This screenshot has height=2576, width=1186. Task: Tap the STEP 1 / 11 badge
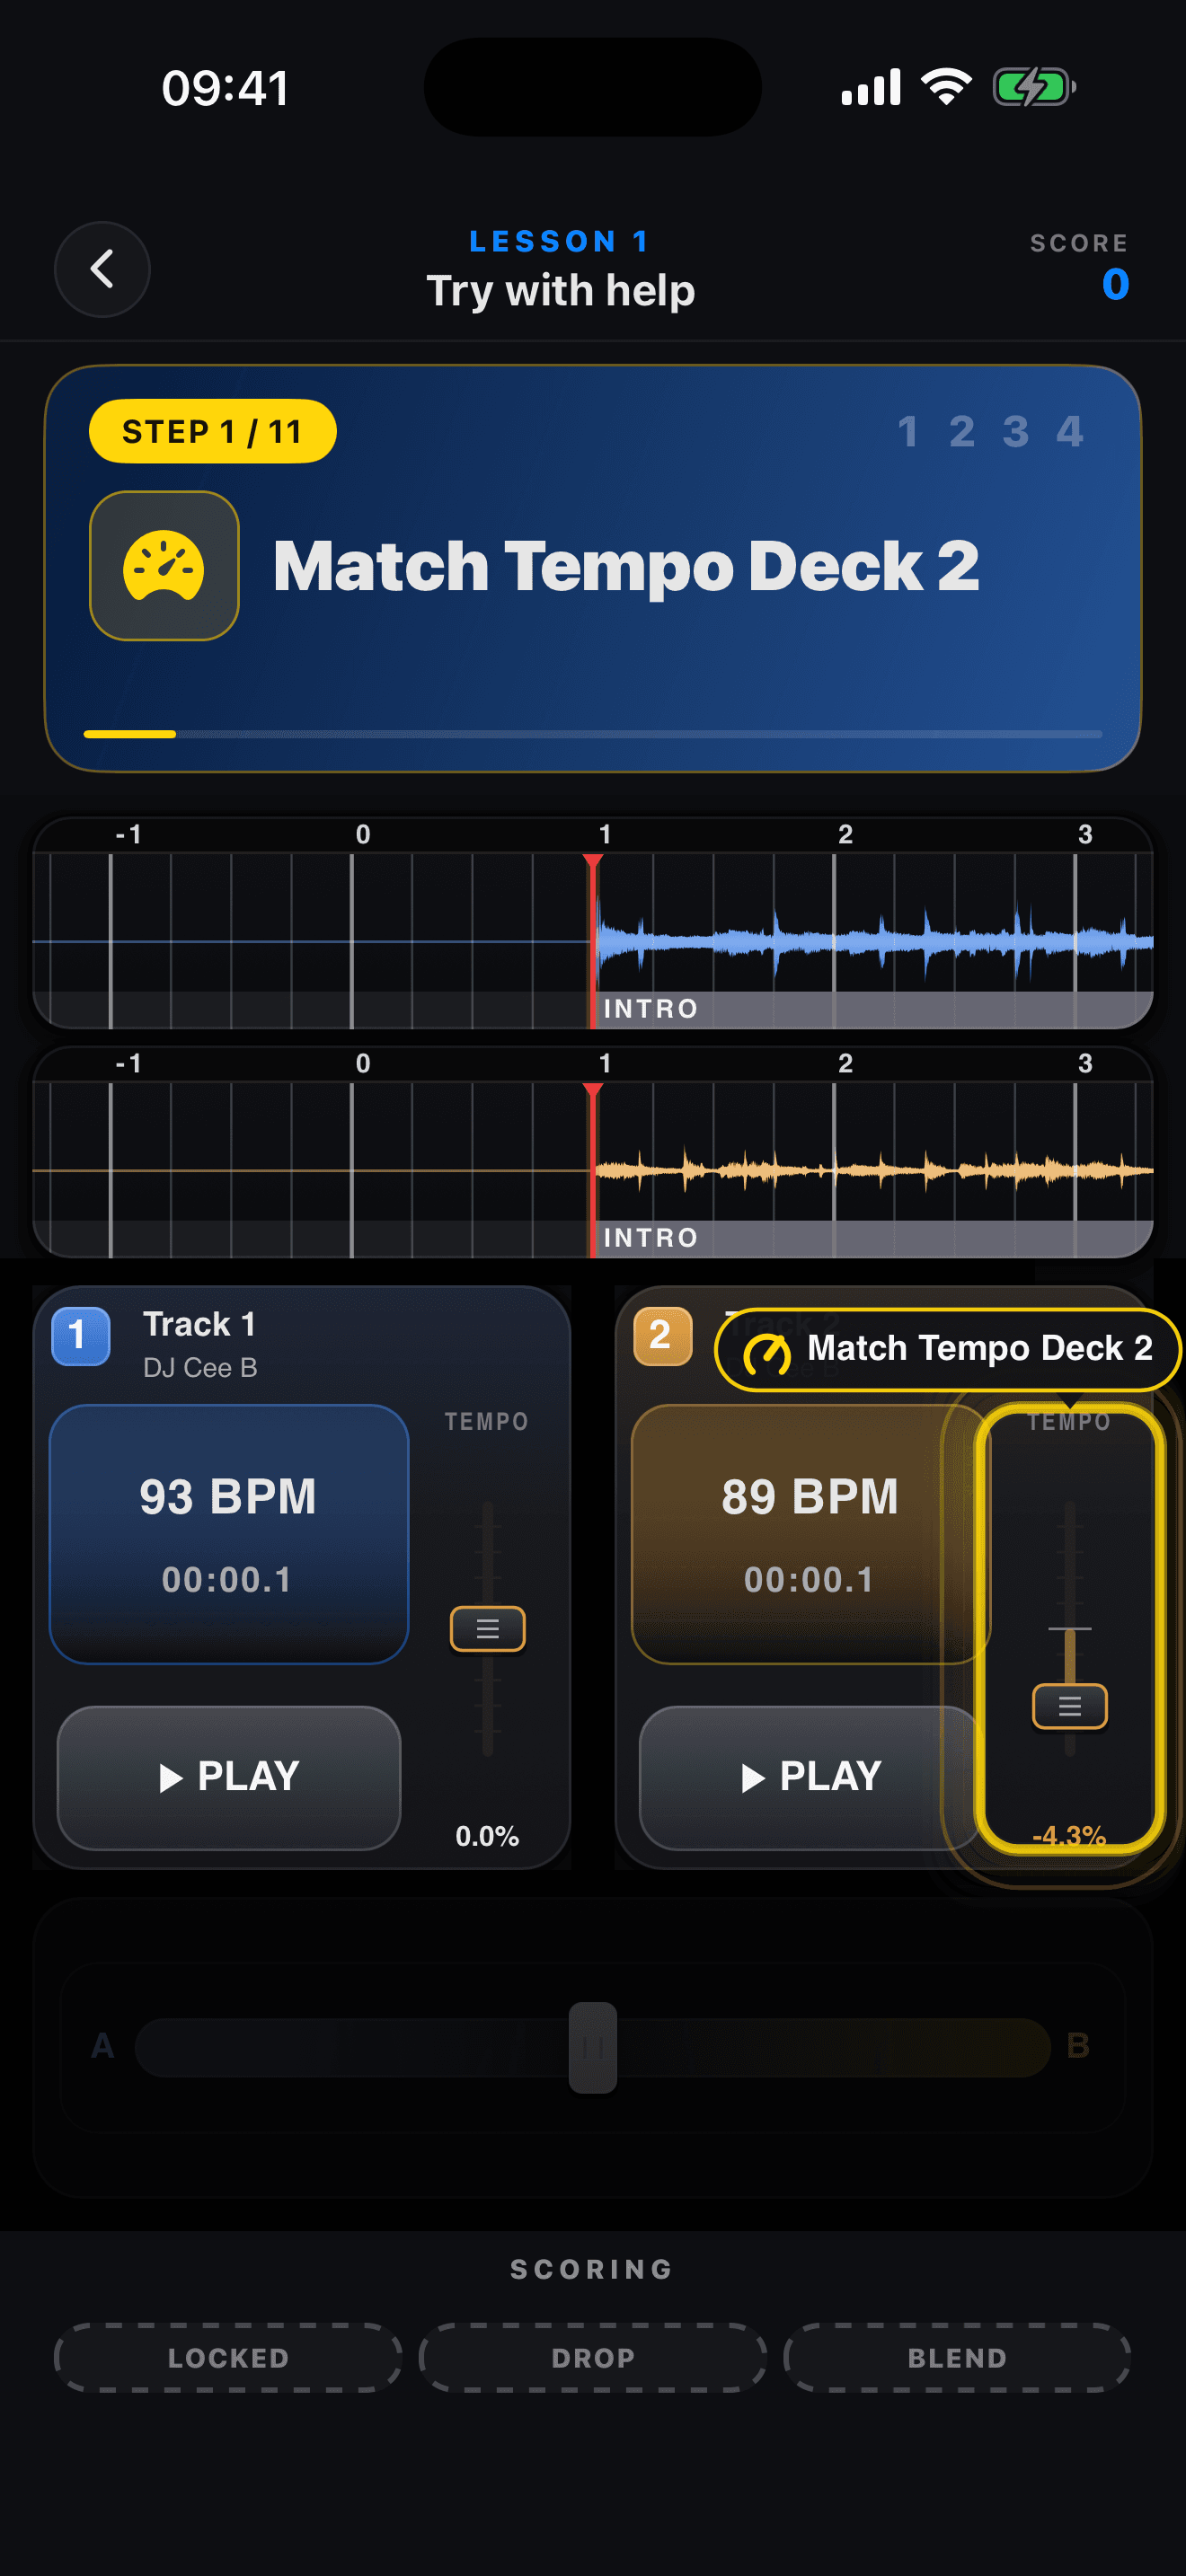click(212, 431)
